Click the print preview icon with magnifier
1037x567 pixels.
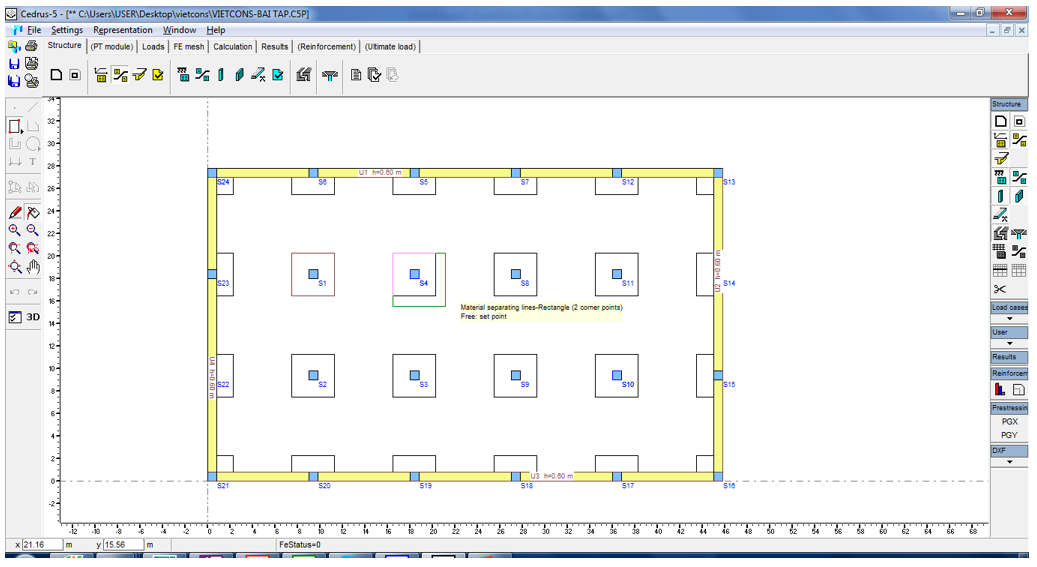31,81
